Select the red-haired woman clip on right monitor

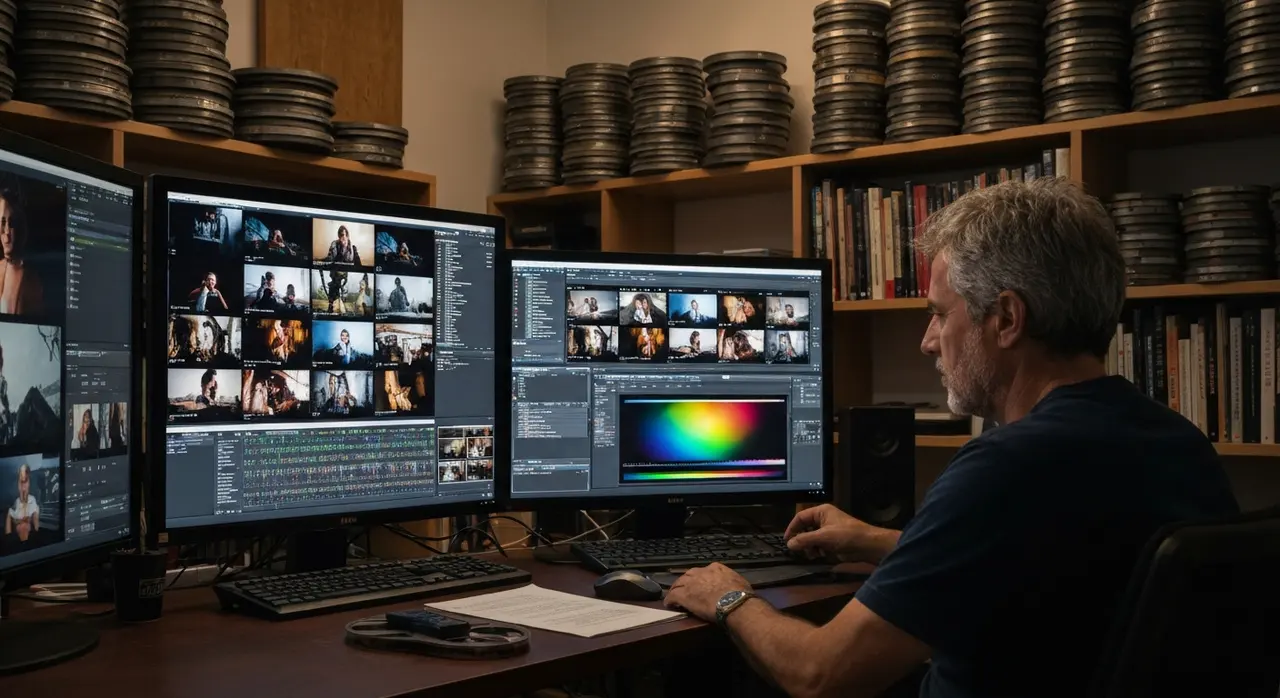click(x=741, y=345)
